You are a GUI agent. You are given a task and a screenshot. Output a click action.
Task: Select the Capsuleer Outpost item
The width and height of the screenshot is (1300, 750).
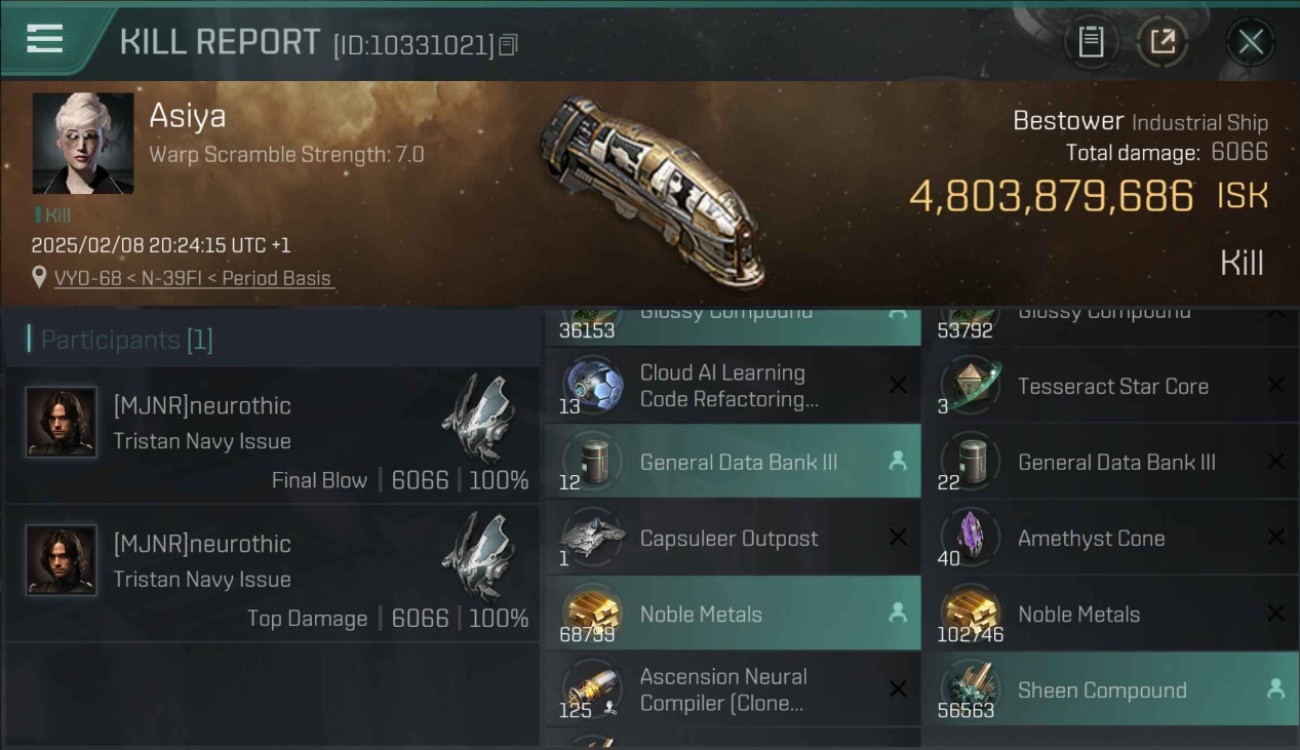(x=732, y=538)
